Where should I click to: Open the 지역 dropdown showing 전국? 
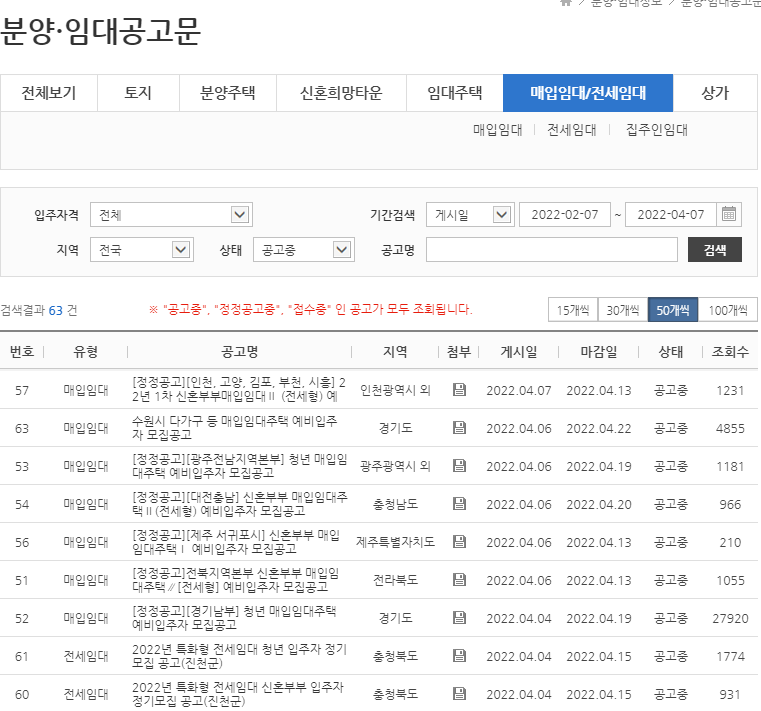click(142, 249)
